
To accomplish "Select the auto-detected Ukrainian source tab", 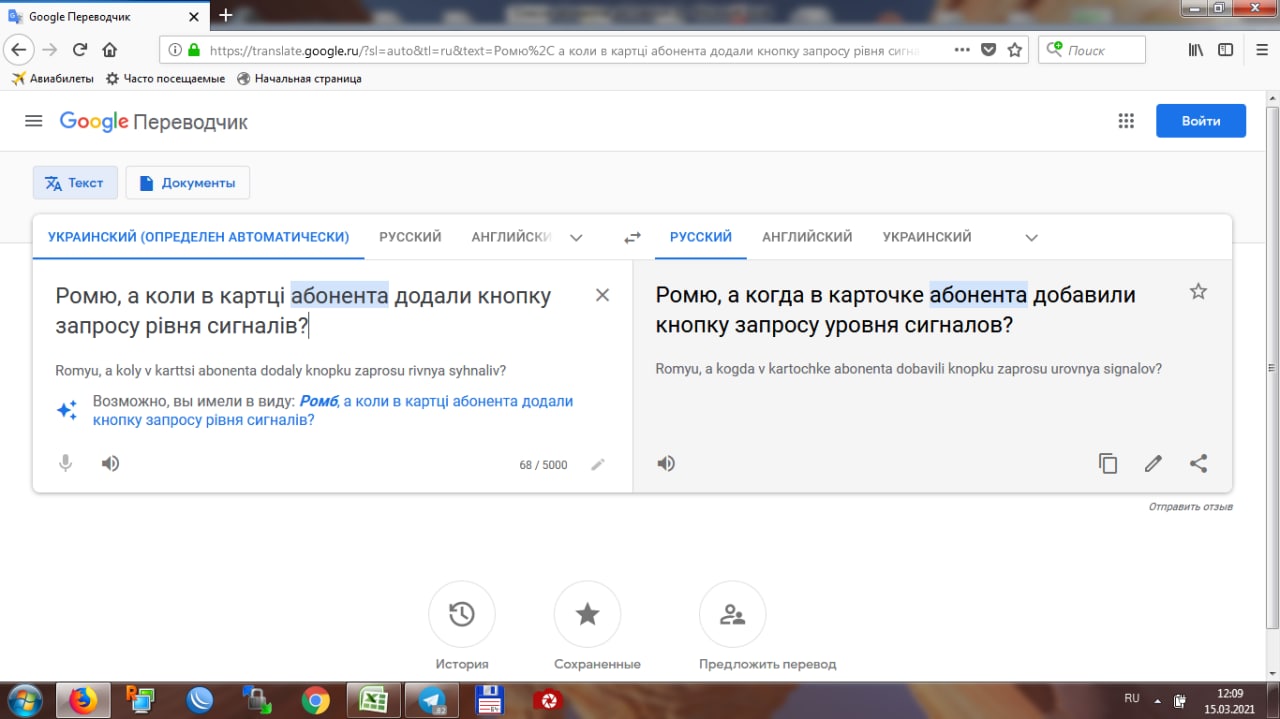I will [x=198, y=237].
